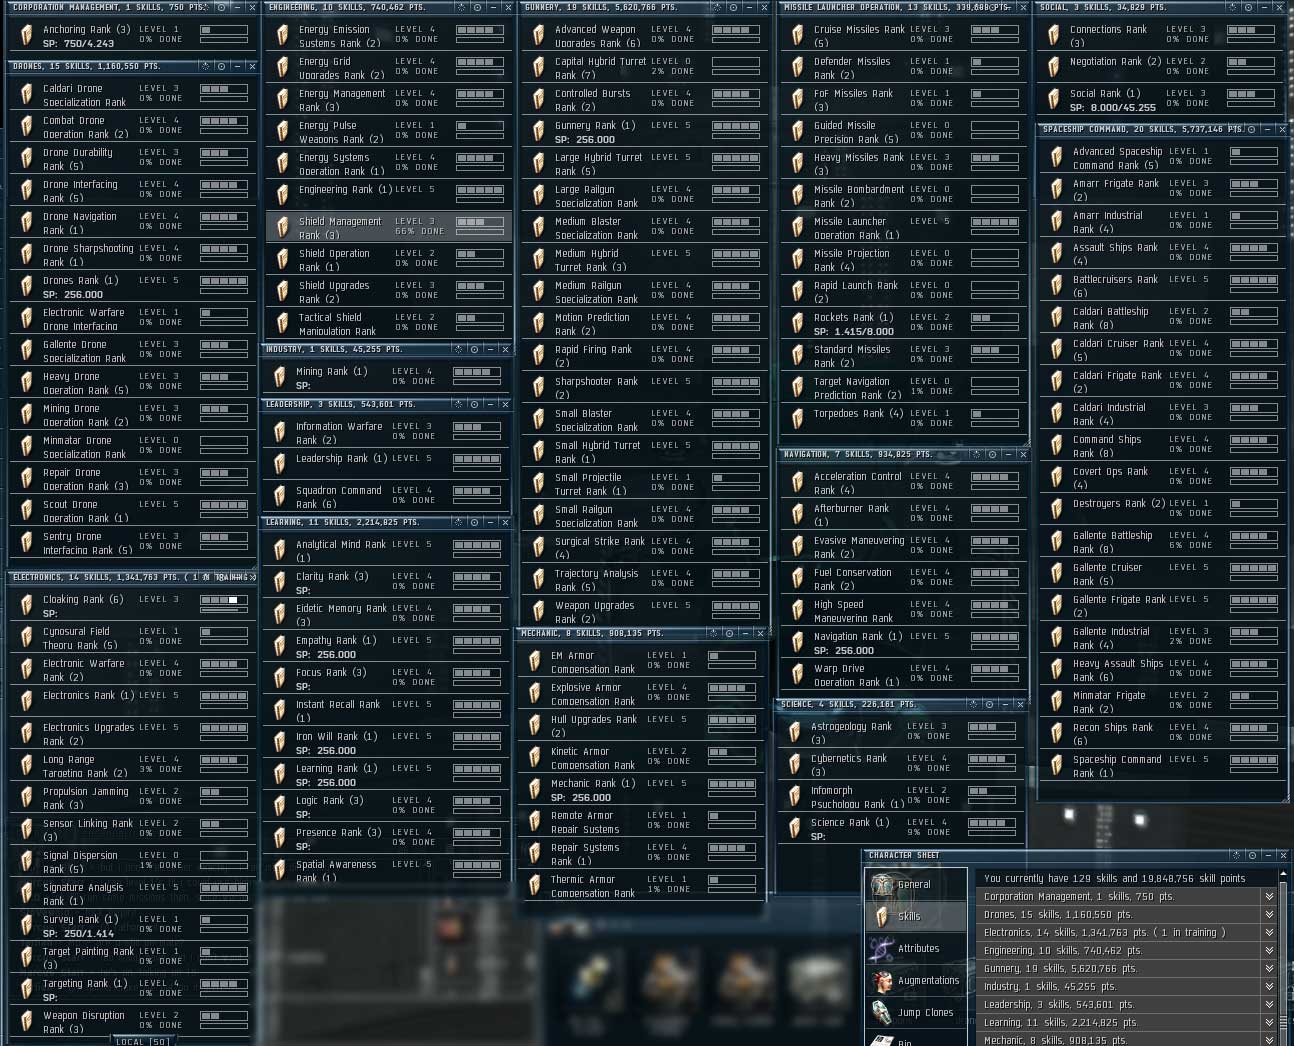This screenshot has height=1046, width=1294.
Task: Toggle the pin circle on the Leadership window
Action: 475,404
